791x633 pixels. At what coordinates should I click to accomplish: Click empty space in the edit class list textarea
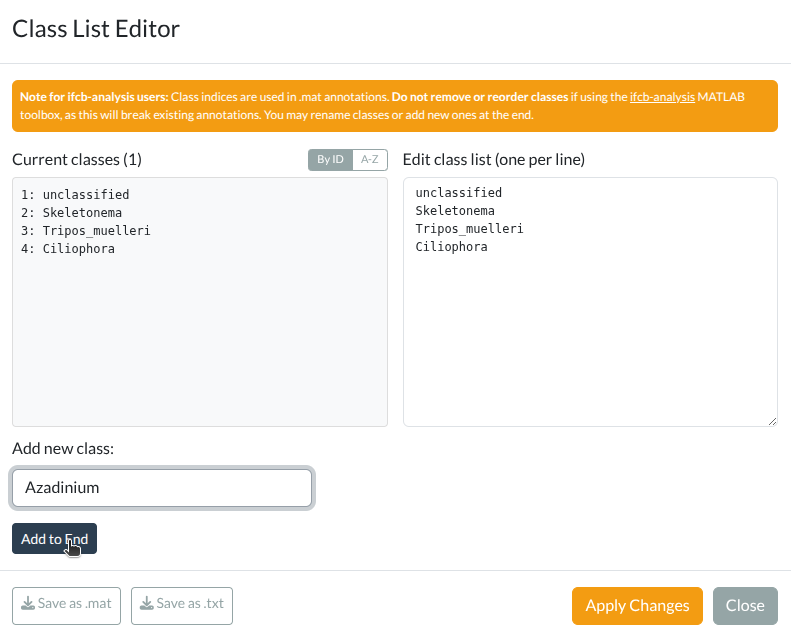(x=590, y=340)
